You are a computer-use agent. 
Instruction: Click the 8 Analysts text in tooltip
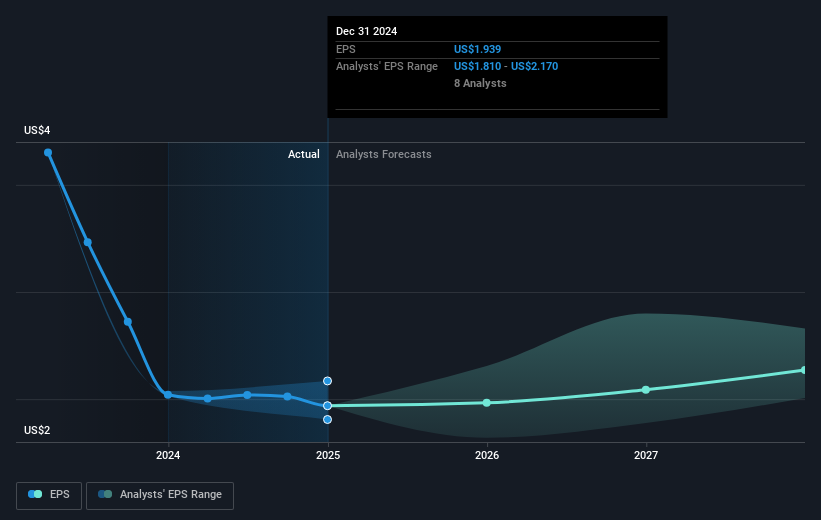coord(480,83)
